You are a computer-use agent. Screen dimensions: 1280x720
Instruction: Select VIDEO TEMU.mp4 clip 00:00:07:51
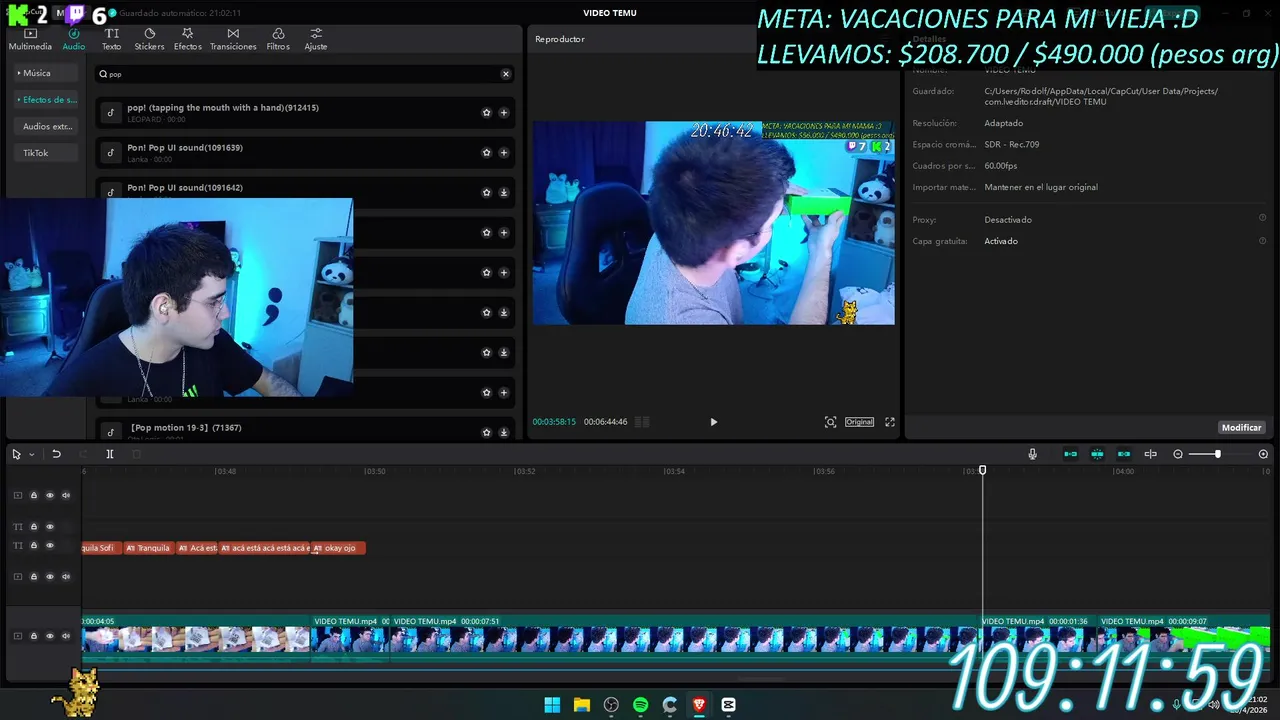(685, 636)
